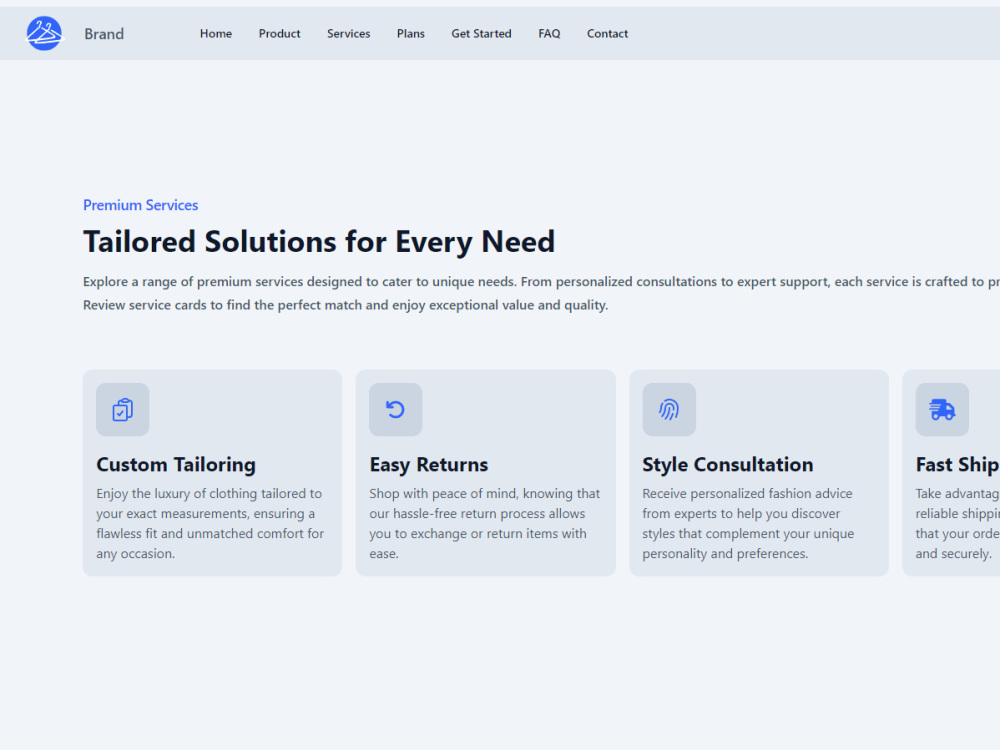
Task: Go to the Product menu item
Action: (x=279, y=33)
